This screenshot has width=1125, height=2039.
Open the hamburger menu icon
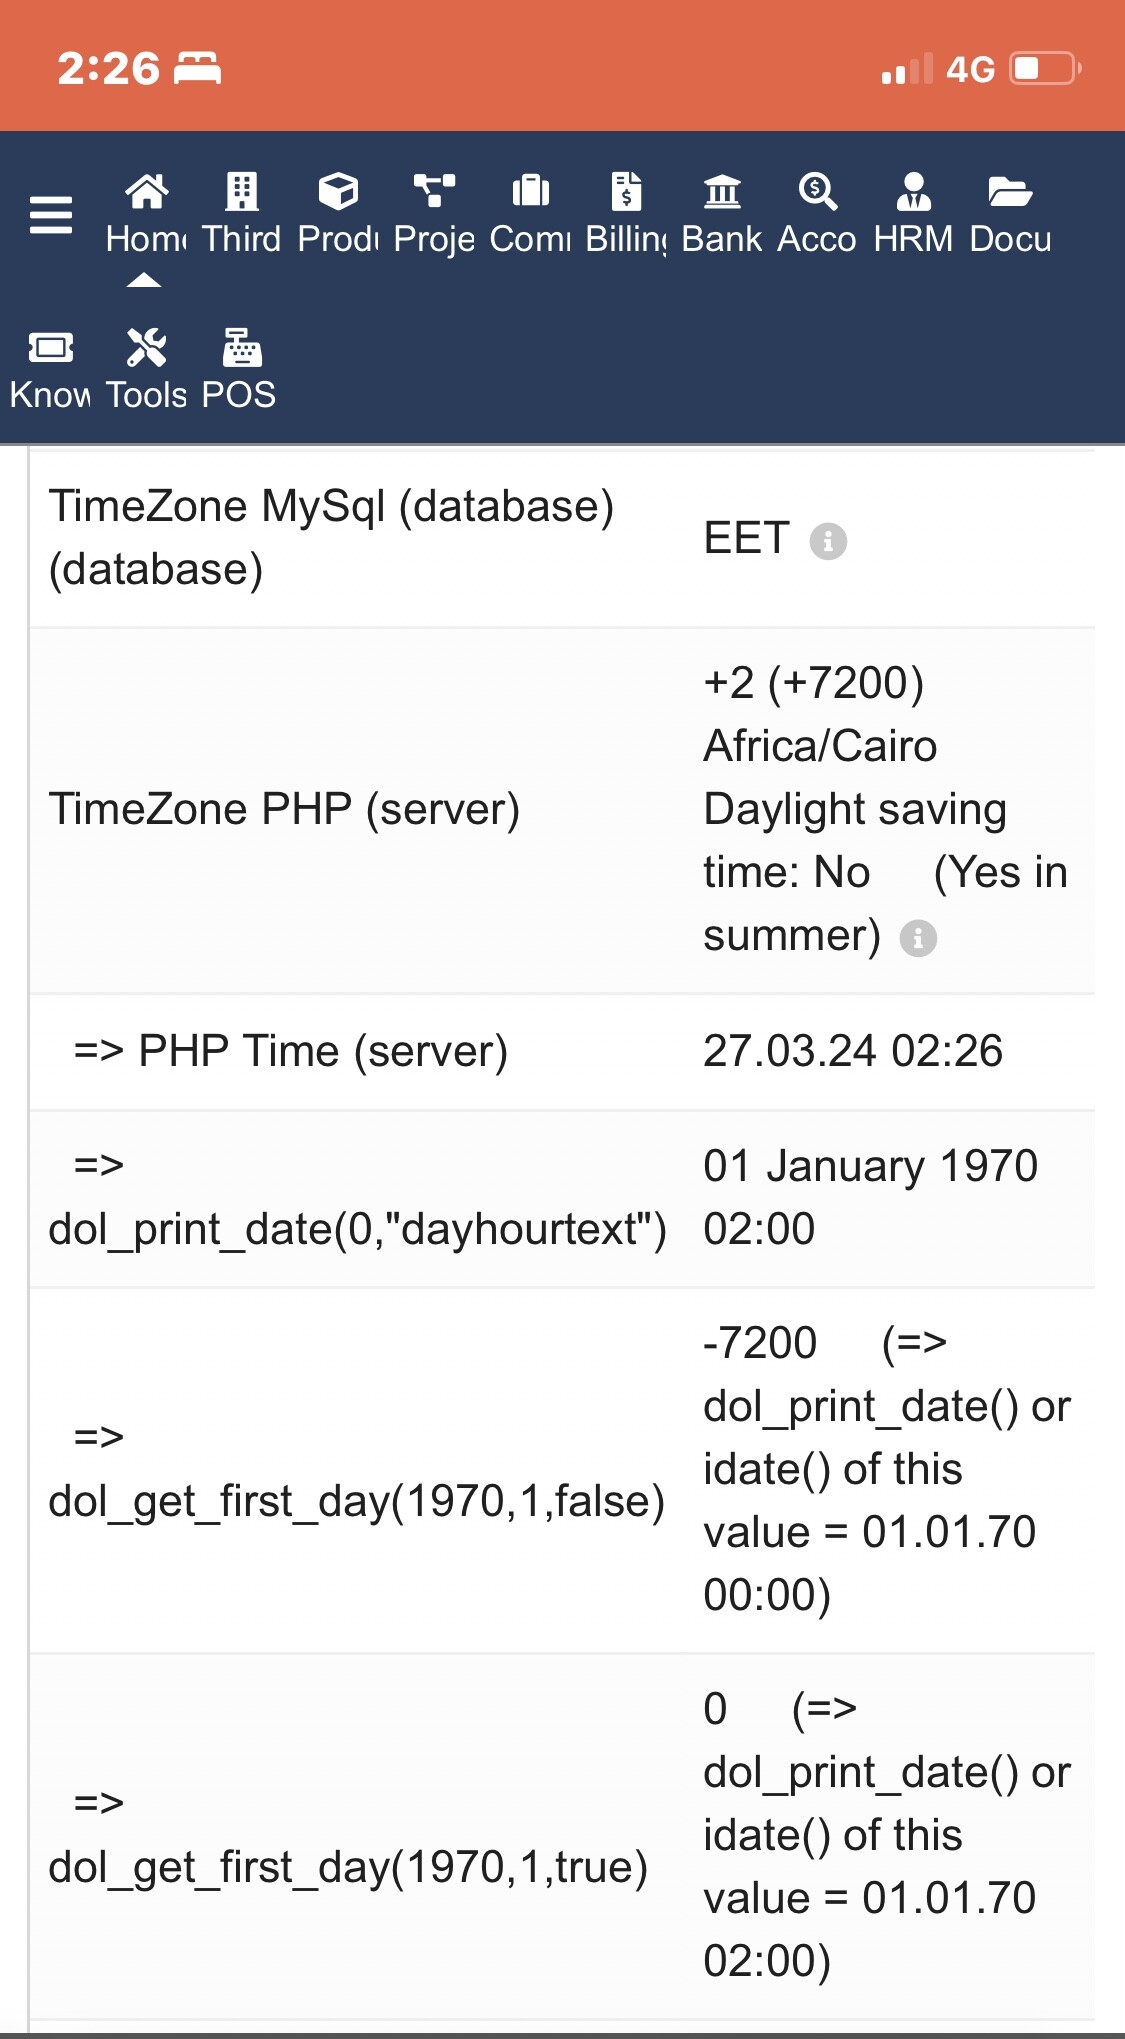tap(51, 215)
